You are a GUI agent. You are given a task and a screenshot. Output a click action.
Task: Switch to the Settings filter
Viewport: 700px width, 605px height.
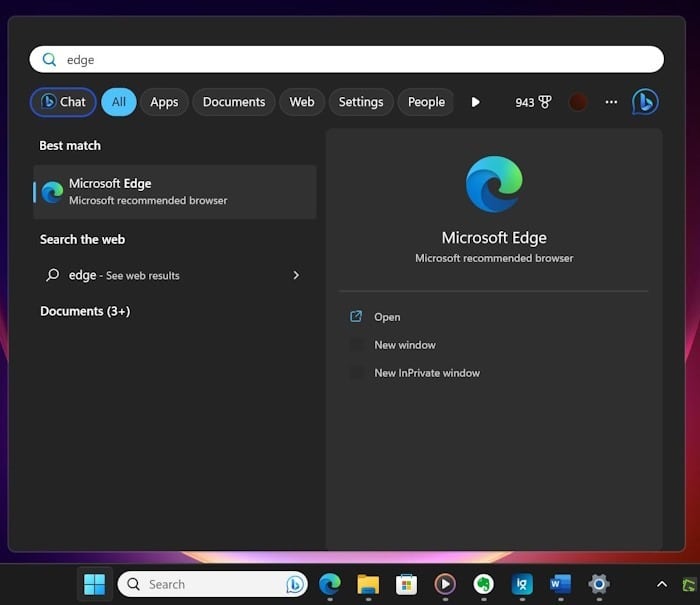(361, 102)
